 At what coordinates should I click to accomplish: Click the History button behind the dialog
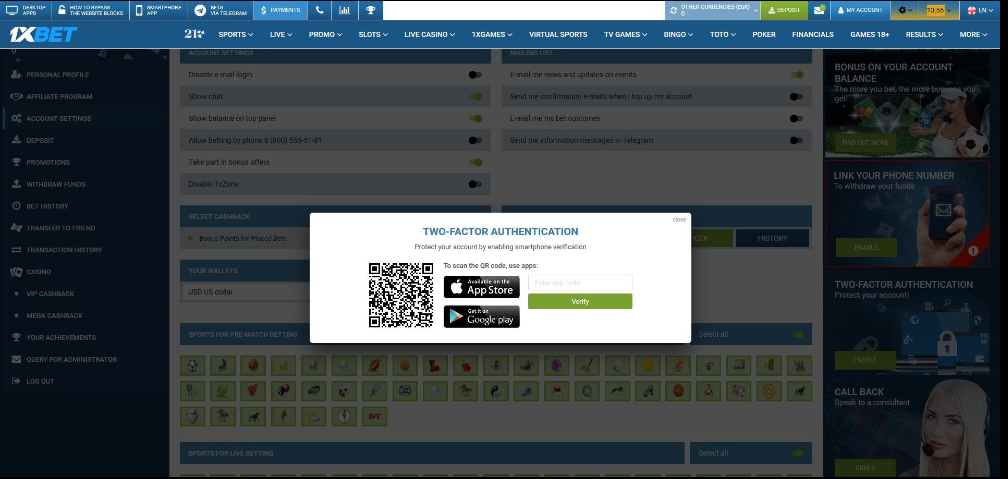[772, 238]
